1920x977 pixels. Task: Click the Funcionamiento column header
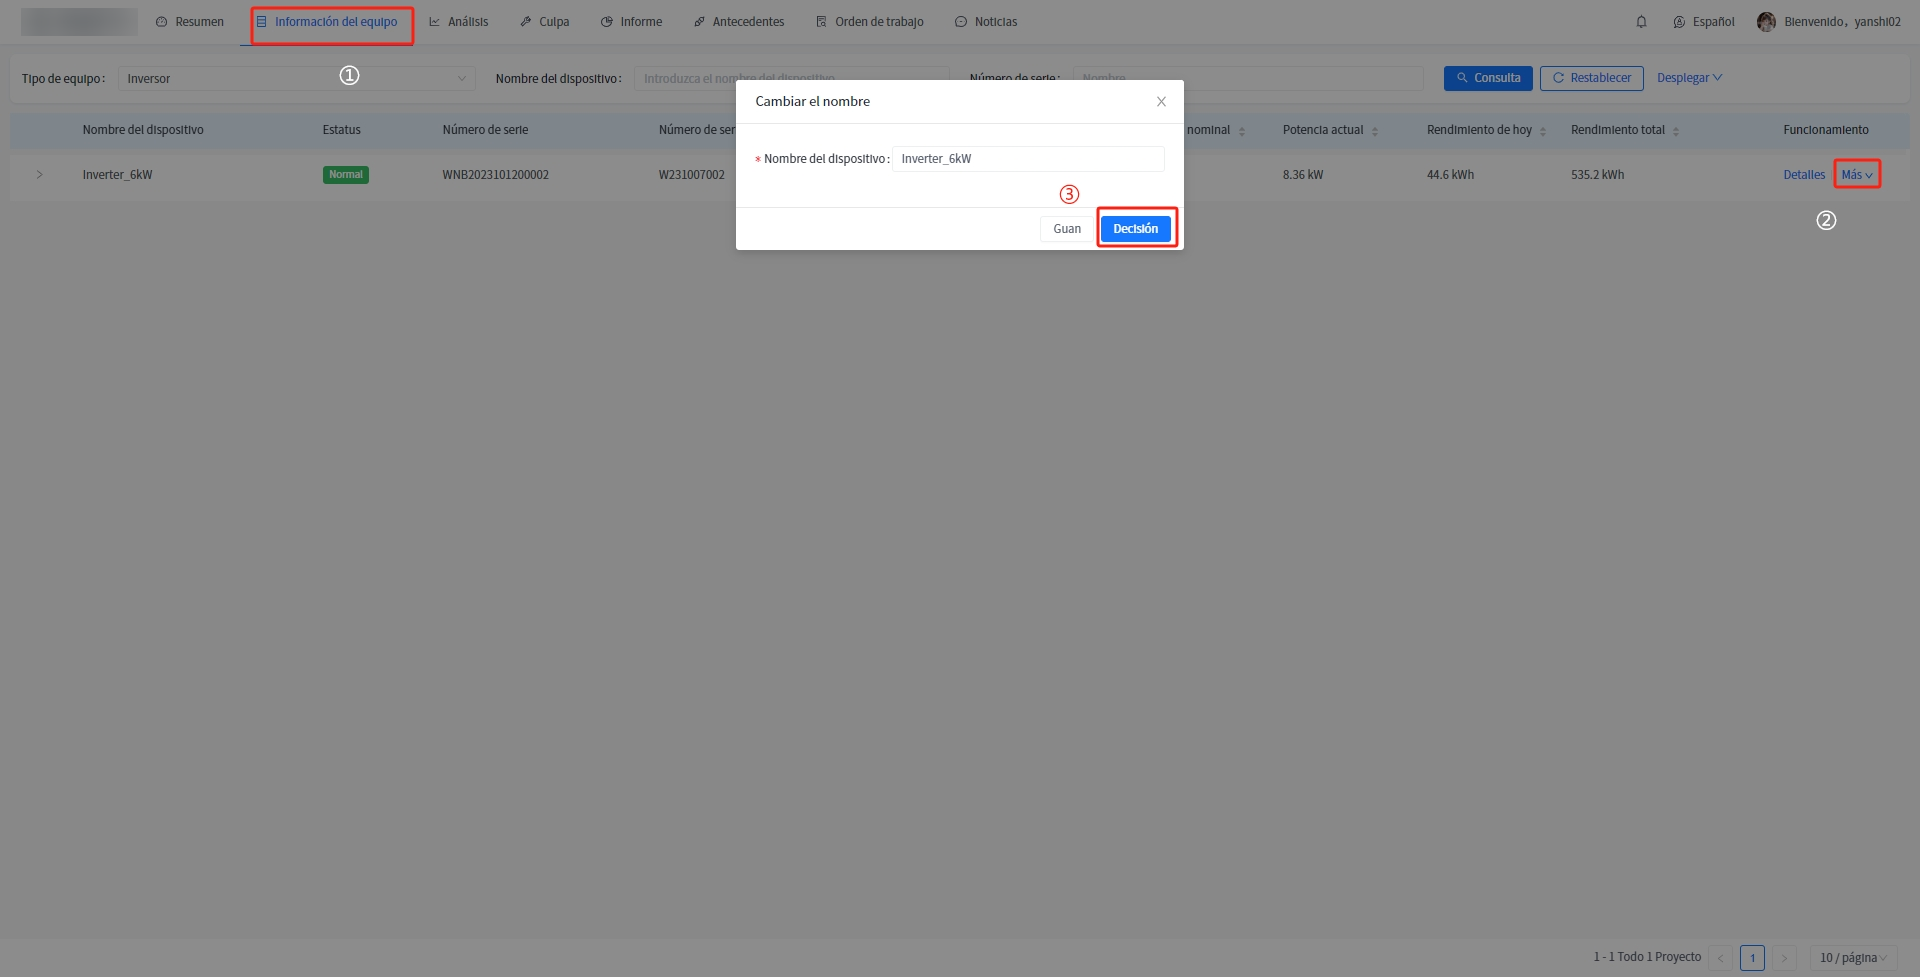pyautogui.click(x=1826, y=130)
